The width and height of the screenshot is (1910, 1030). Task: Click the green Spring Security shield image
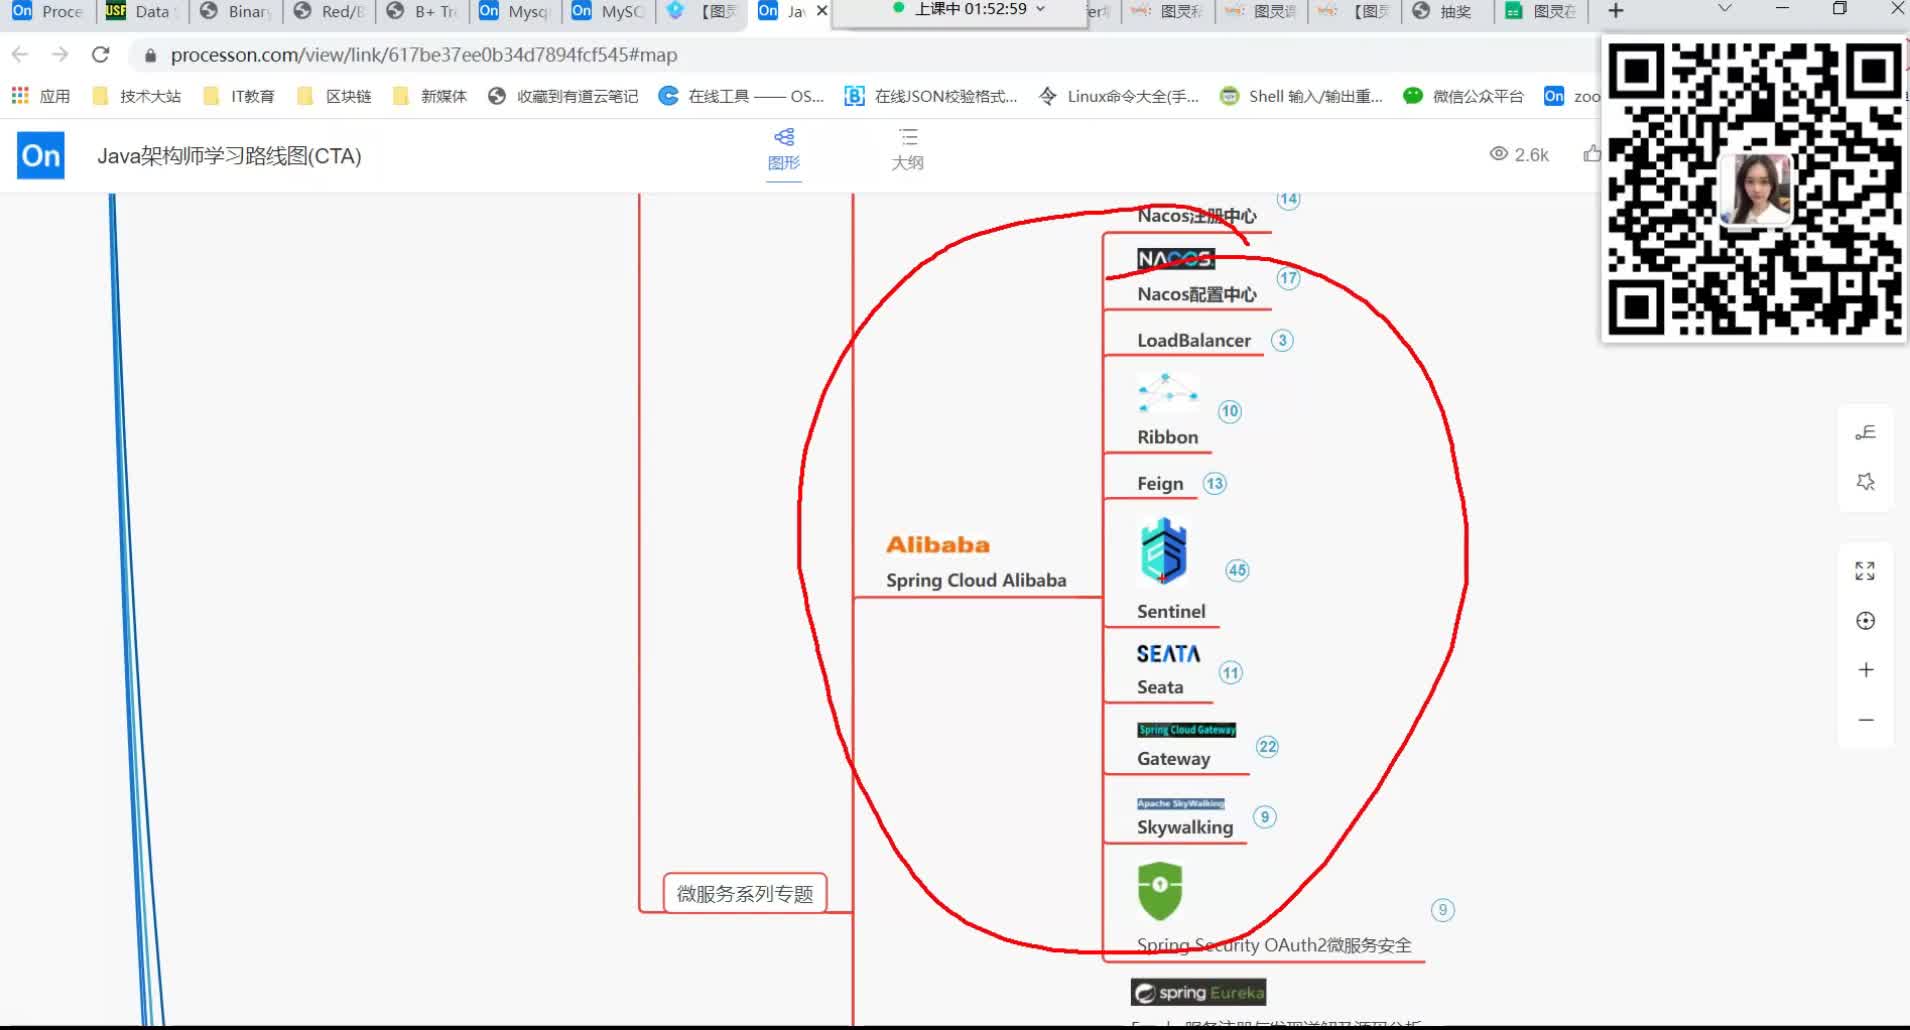(1160, 890)
